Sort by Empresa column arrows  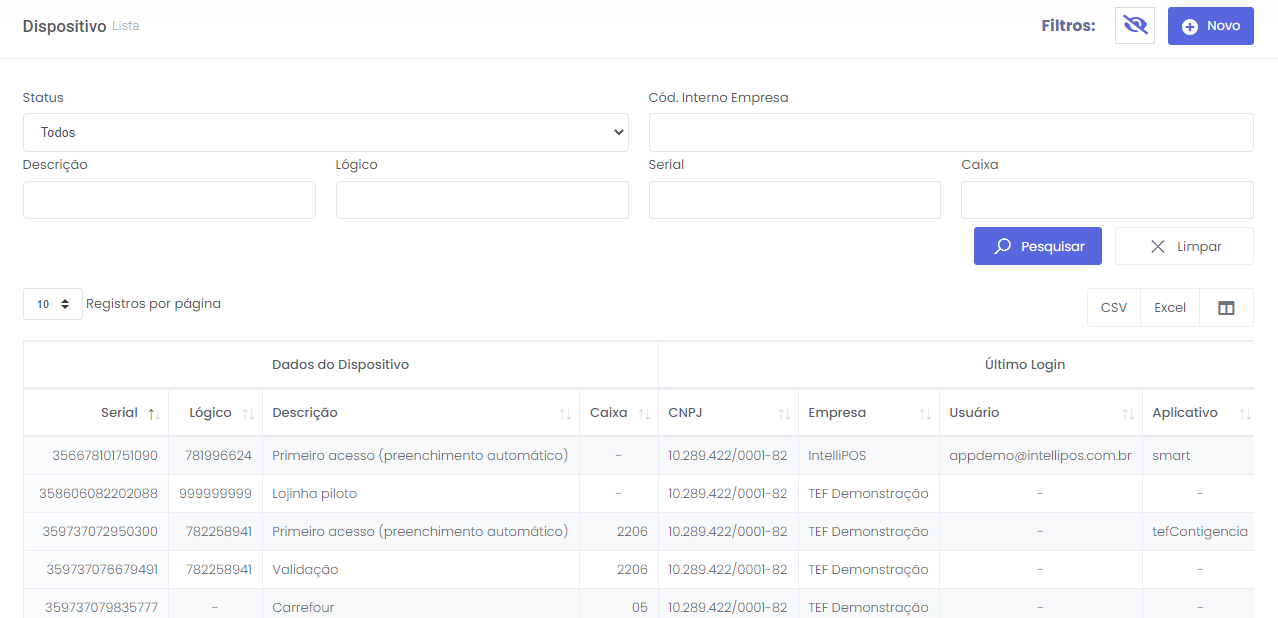925,413
